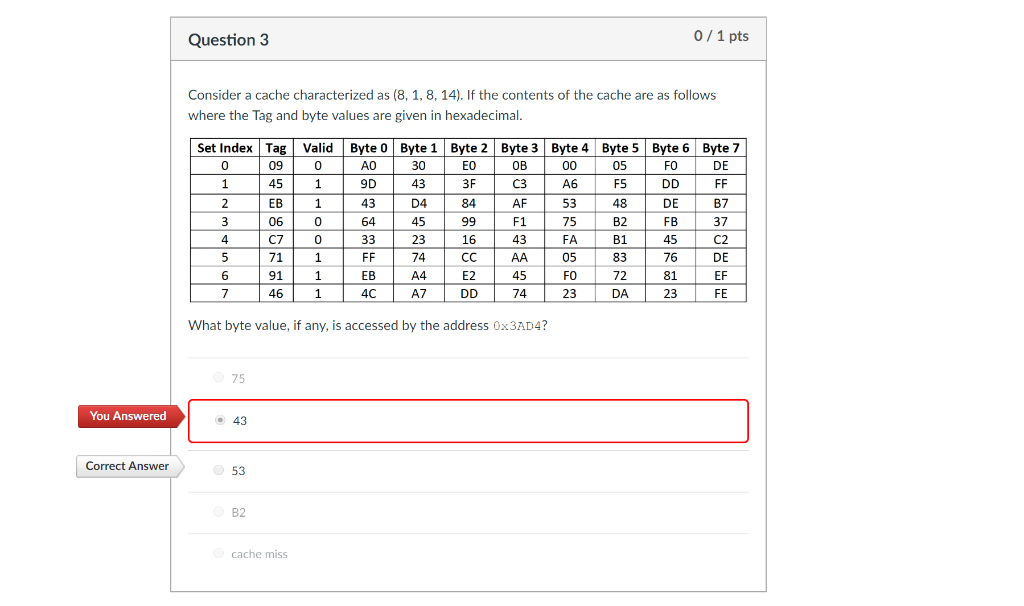Choose the 53 answer option
This screenshot has height=606, width=1024.
[x=236, y=470]
